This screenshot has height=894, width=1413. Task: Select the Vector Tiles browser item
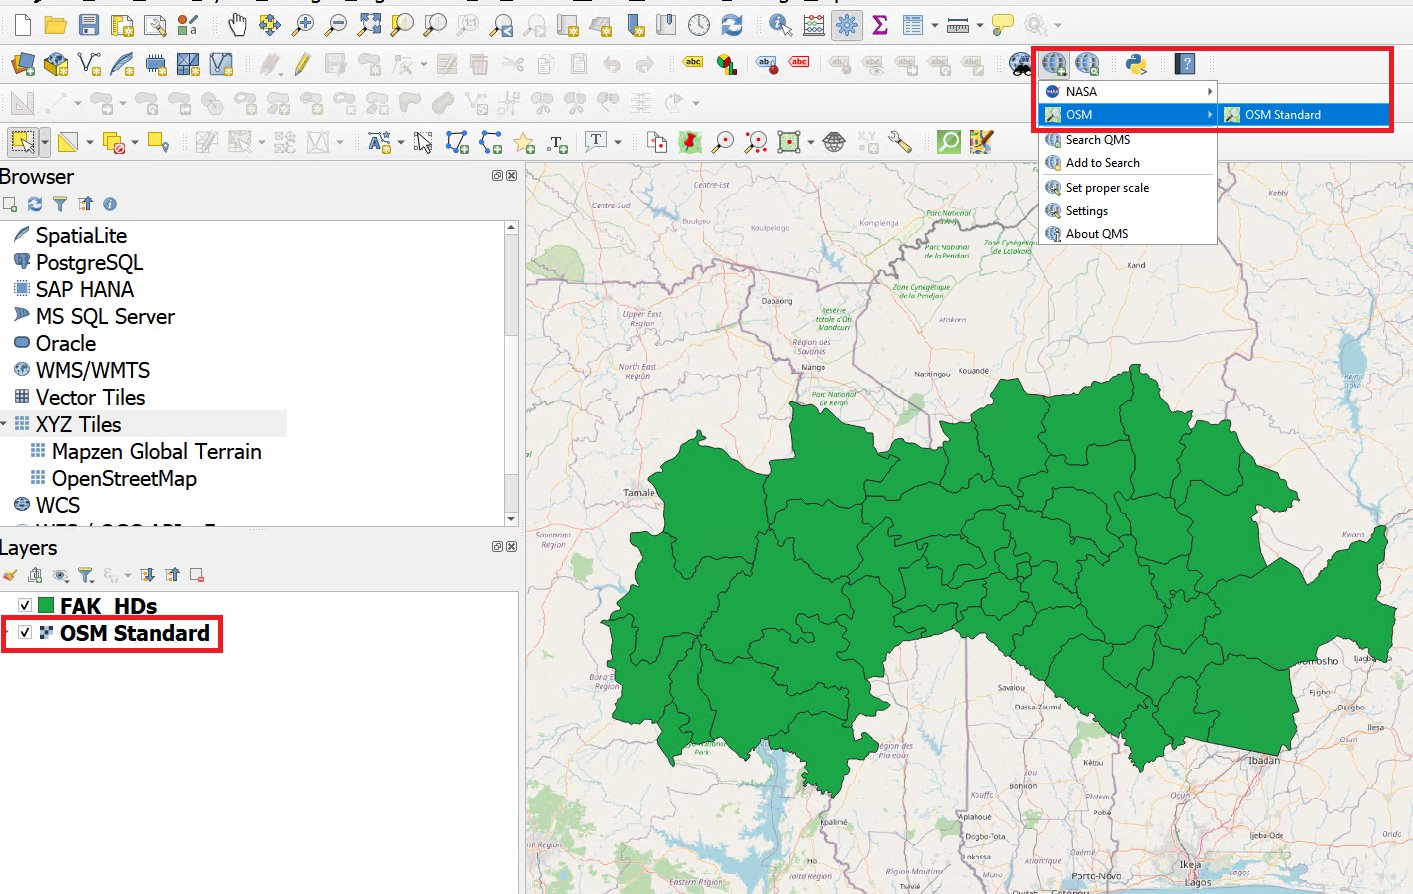[90, 397]
